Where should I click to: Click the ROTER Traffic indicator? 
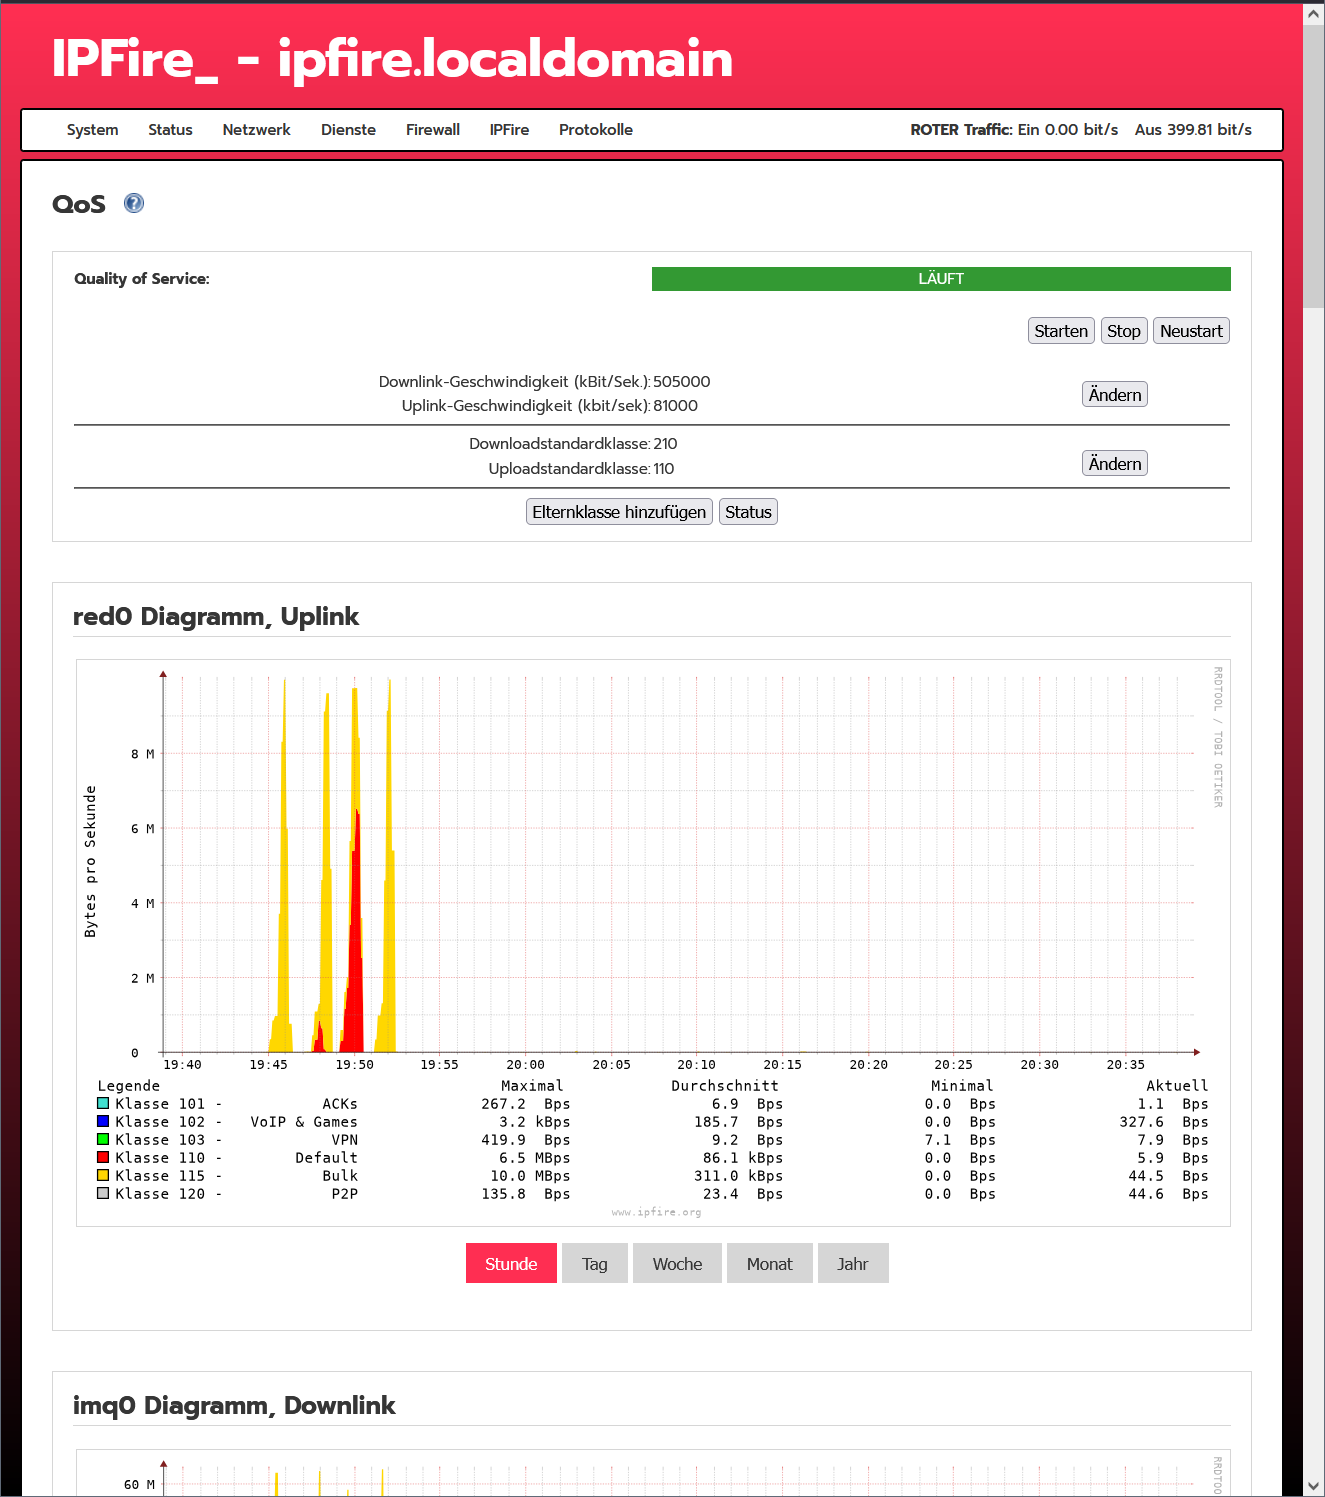[x=1081, y=130]
